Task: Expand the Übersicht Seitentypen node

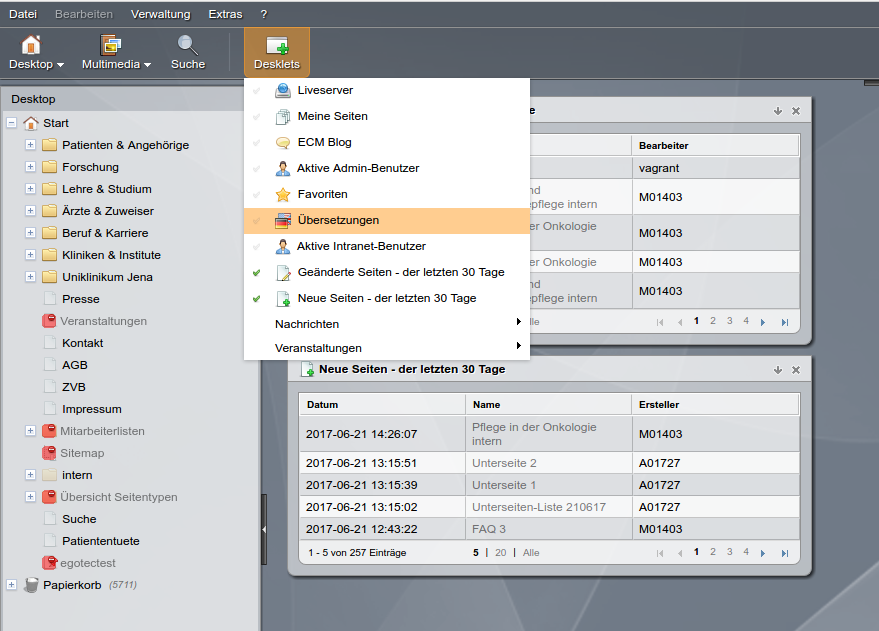Action: coord(30,497)
